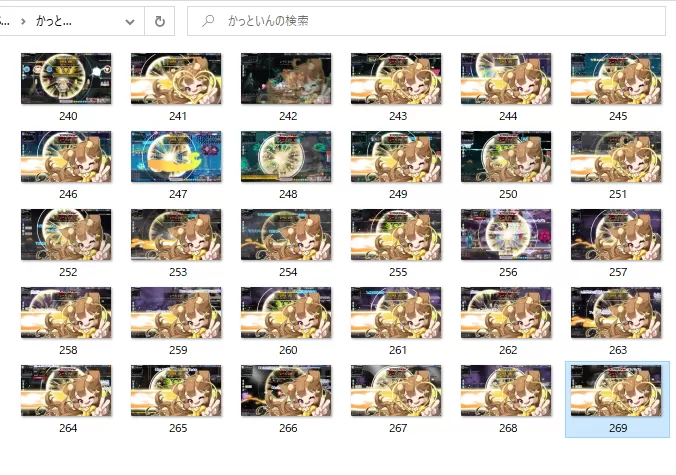676x475 pixels.
Task: Click the file name 240
Action: coord(68,116)
